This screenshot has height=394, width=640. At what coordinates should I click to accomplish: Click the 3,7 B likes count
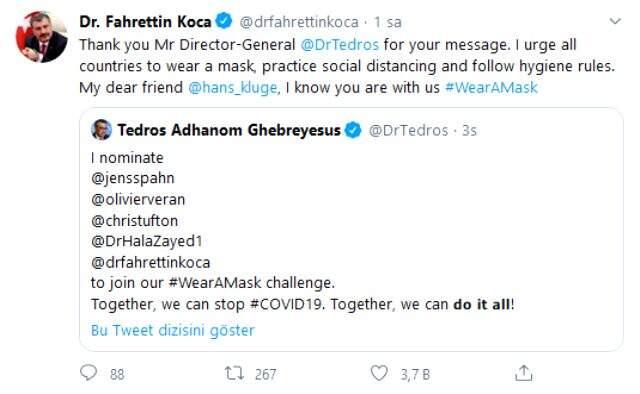pos(415,374)
